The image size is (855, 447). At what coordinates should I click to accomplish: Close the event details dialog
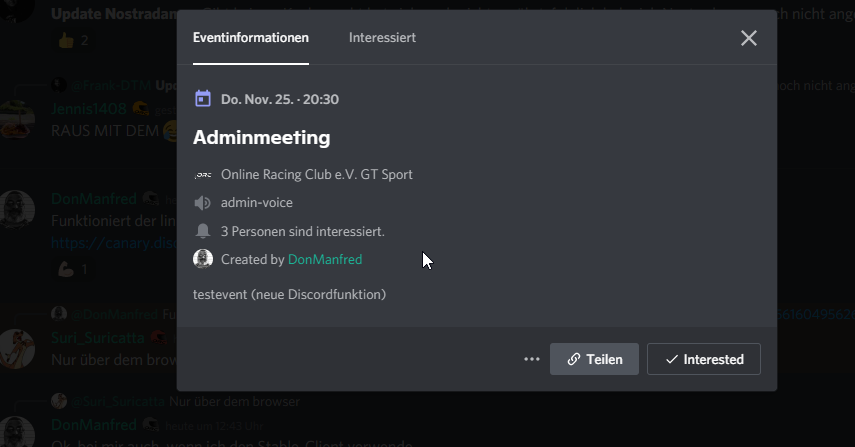748,38
